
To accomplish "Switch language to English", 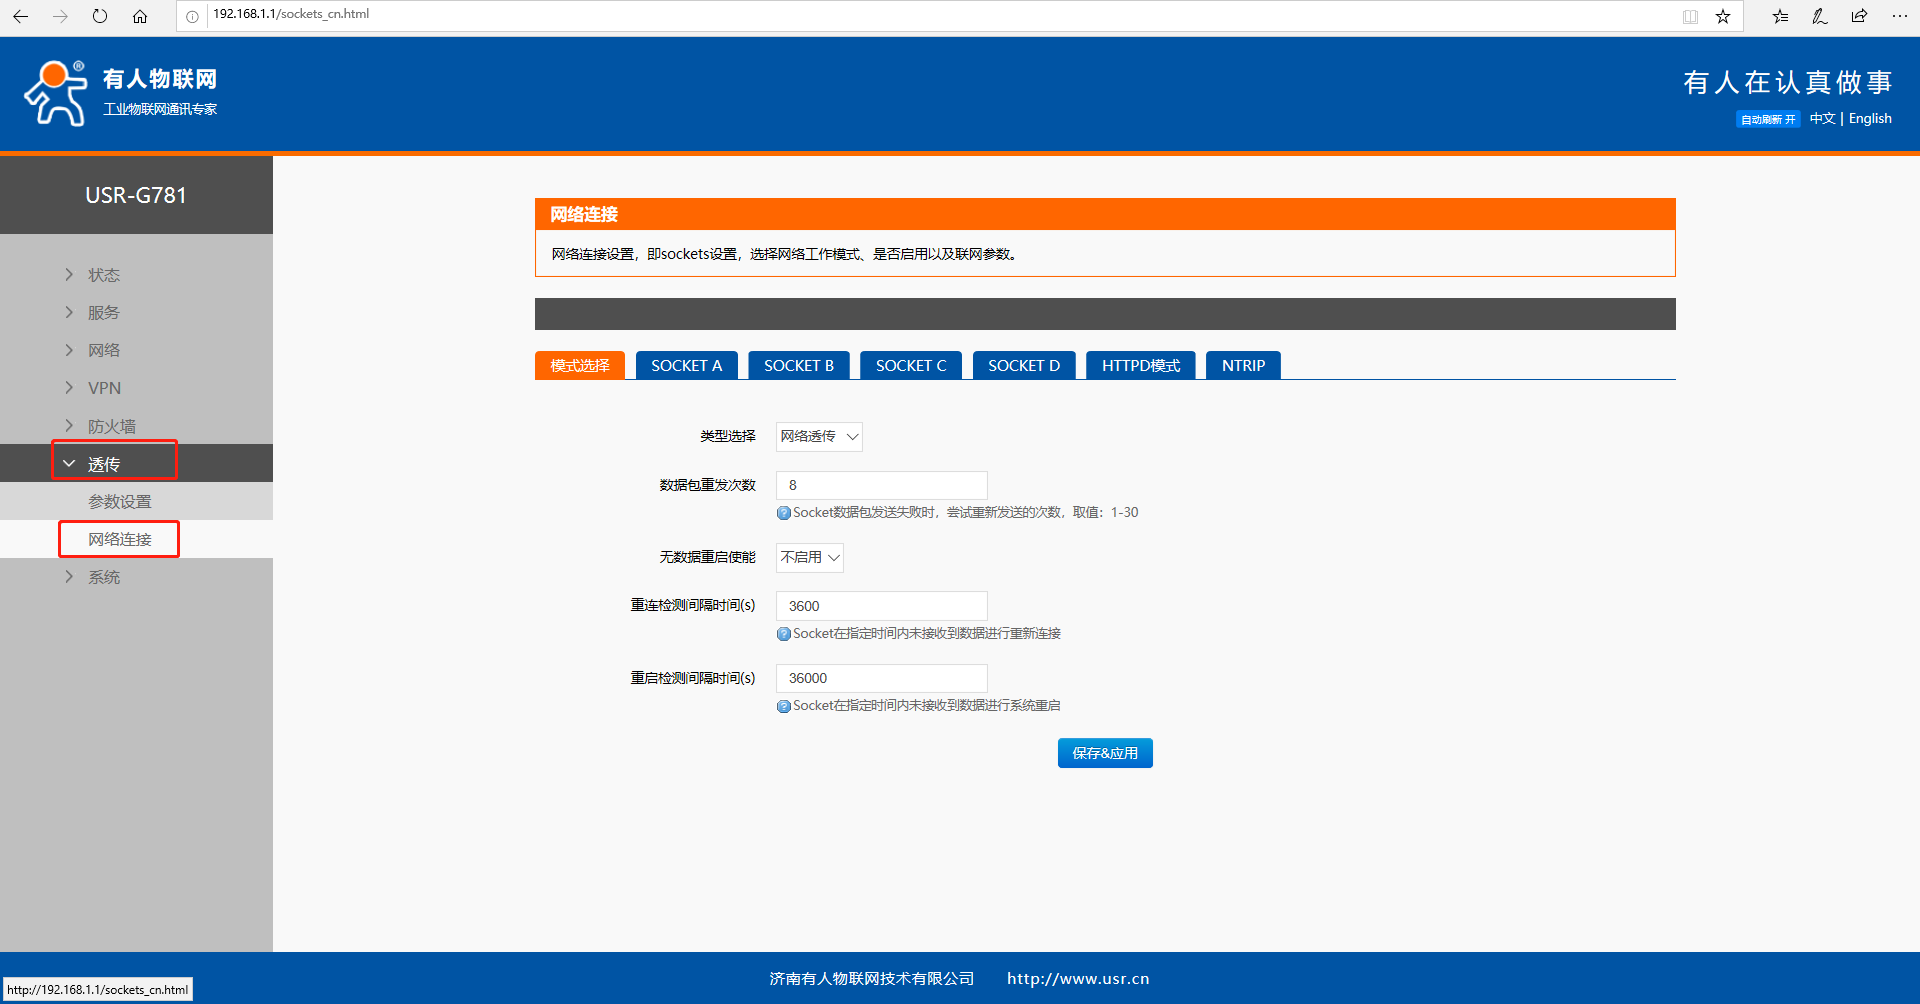I will pos(1869,118).
